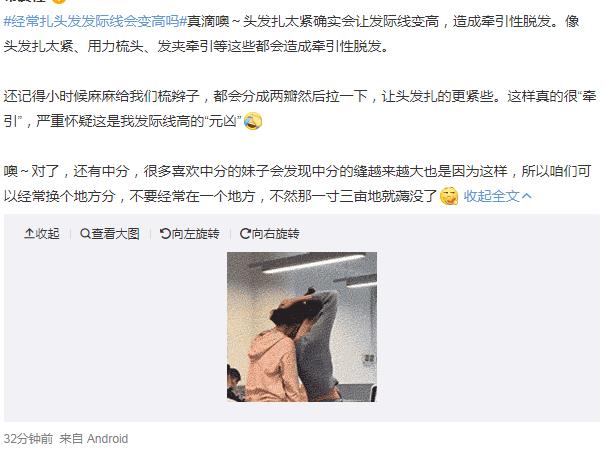The height and width of the screenshot is (468, 605).
Task: Click the clockwise rotate-right arrow icon
Action: click(x=245, y=233)
